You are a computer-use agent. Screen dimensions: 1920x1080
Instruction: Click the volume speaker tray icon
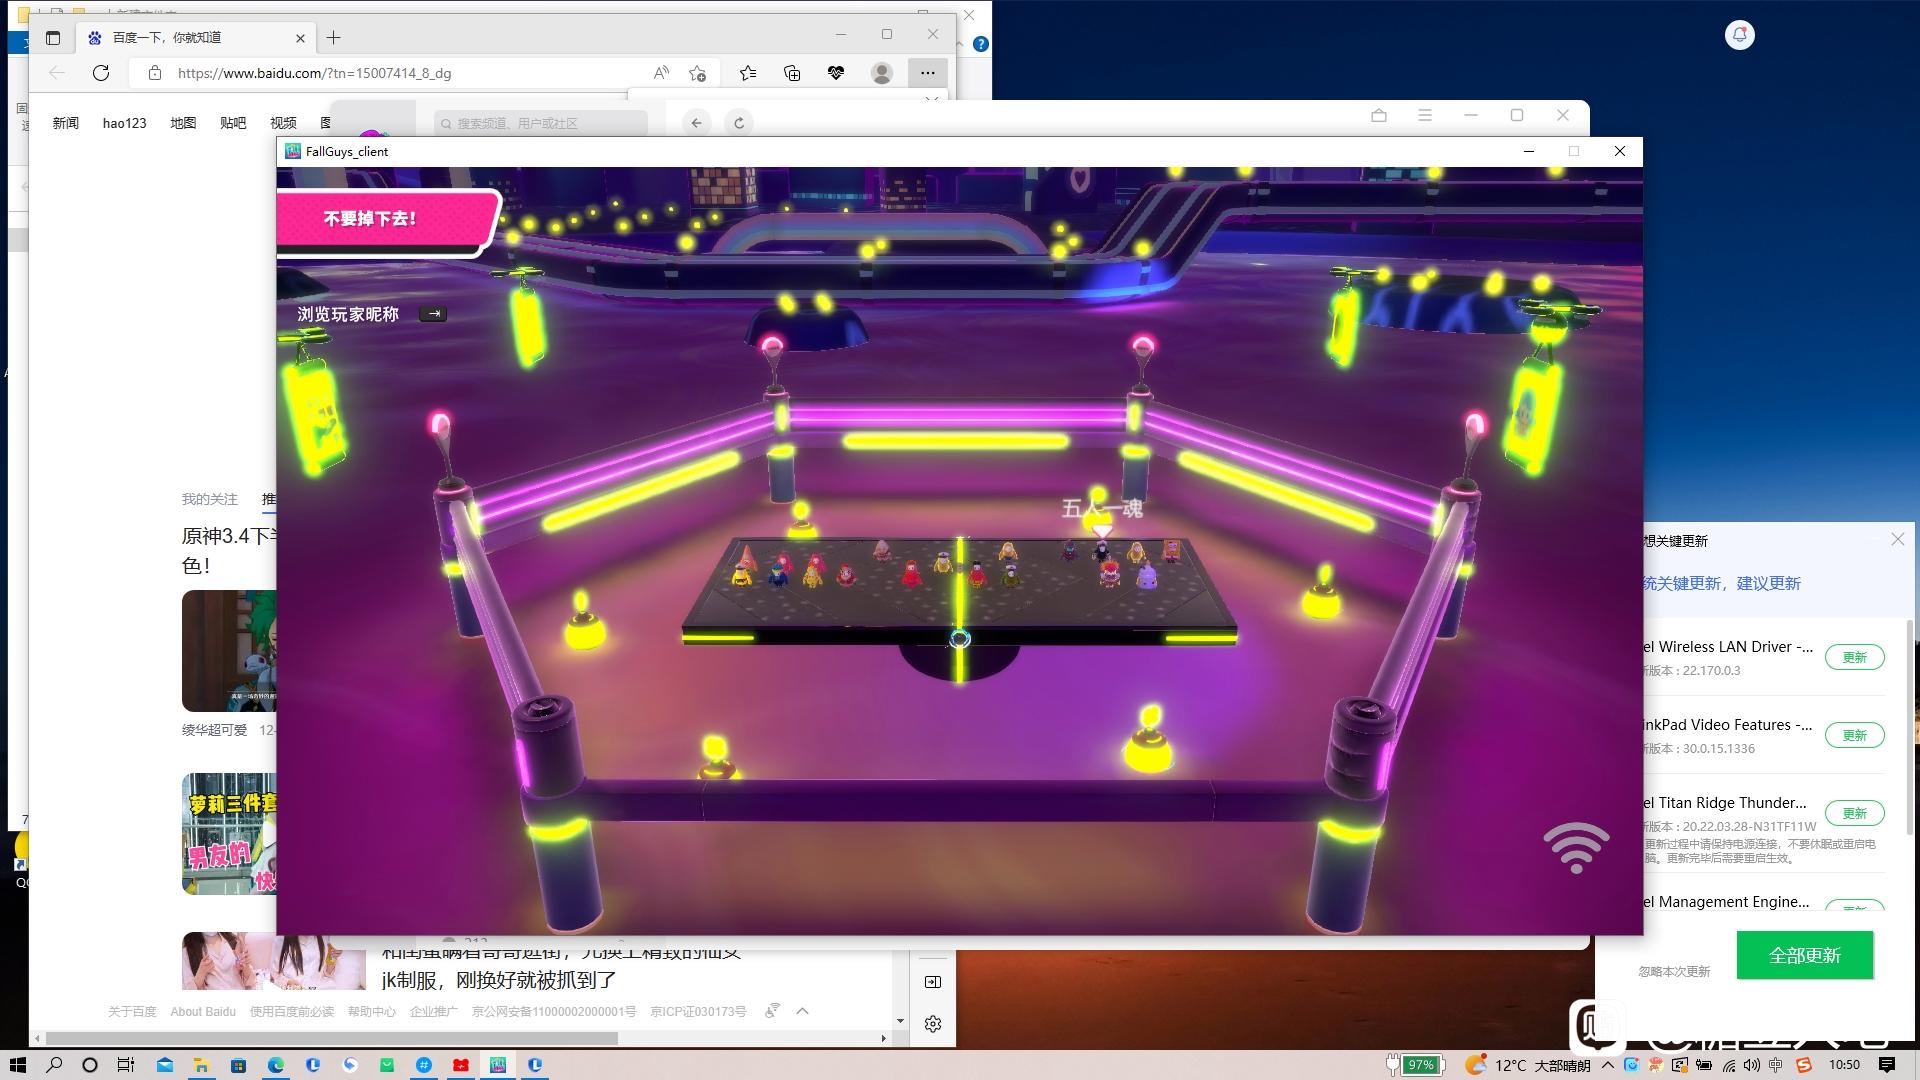1752,1065
